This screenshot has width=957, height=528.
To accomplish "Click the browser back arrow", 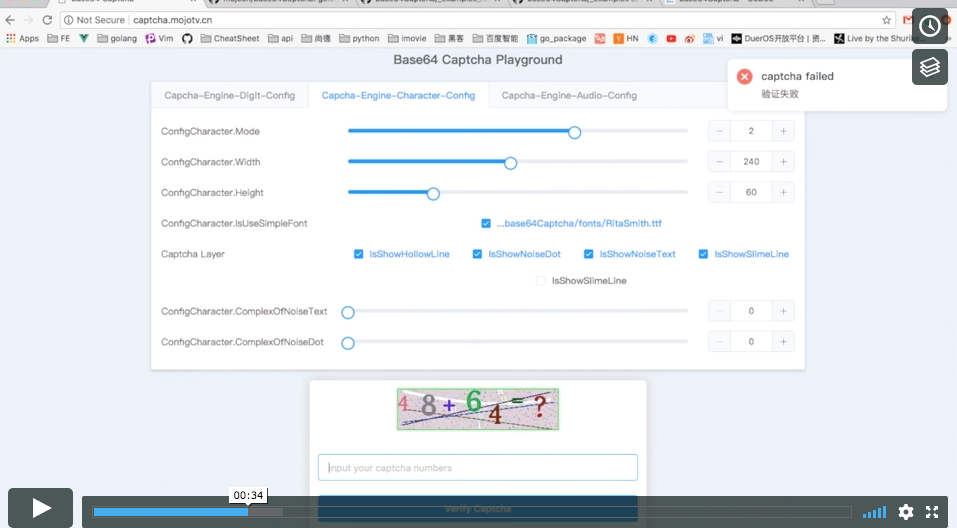I will point(10,20).
